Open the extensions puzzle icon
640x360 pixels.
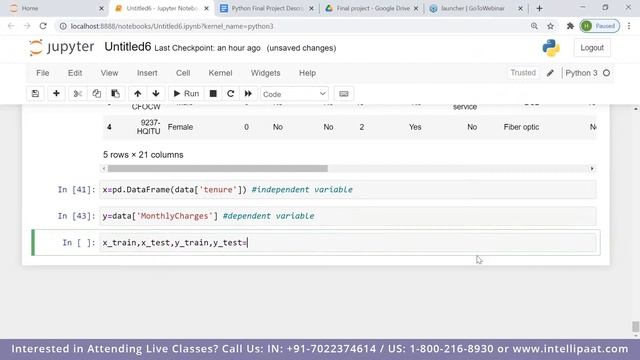click(x=570, y=26)
